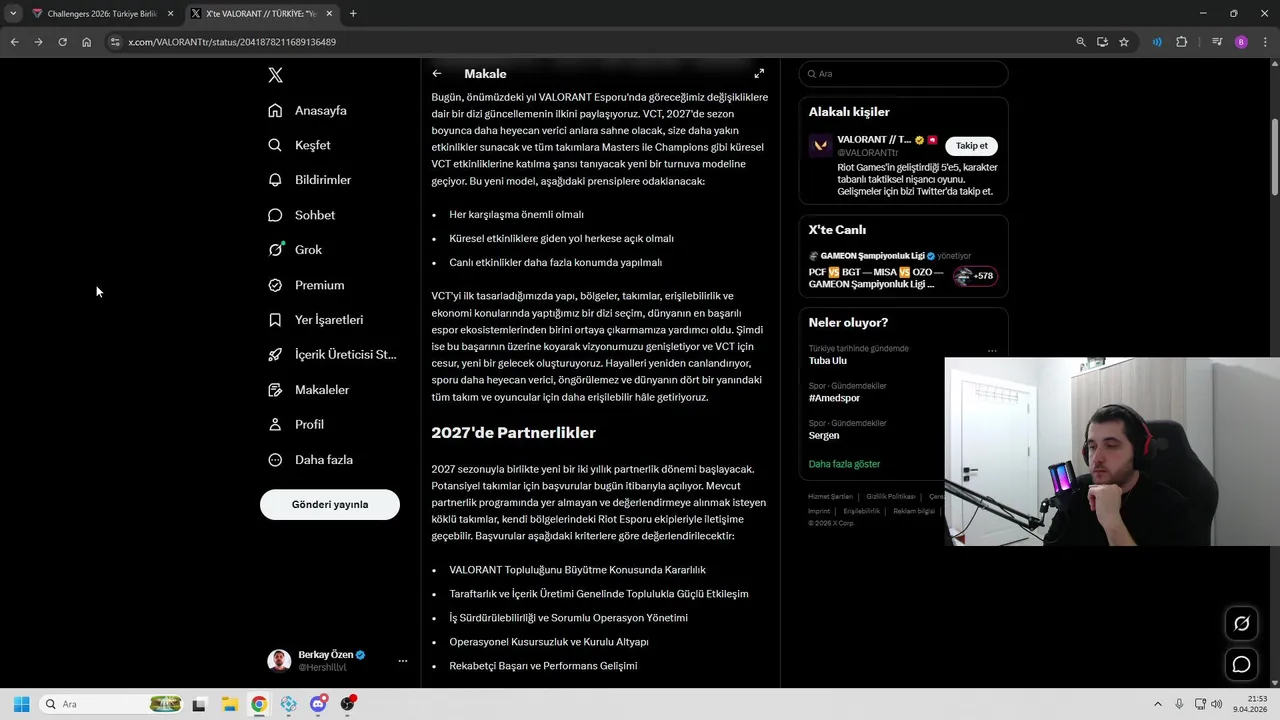The height and width of the screenshot is (720, 1280).
Task: Open Gizlilik Politikası footer link
Action: click(x=891, y=497)
